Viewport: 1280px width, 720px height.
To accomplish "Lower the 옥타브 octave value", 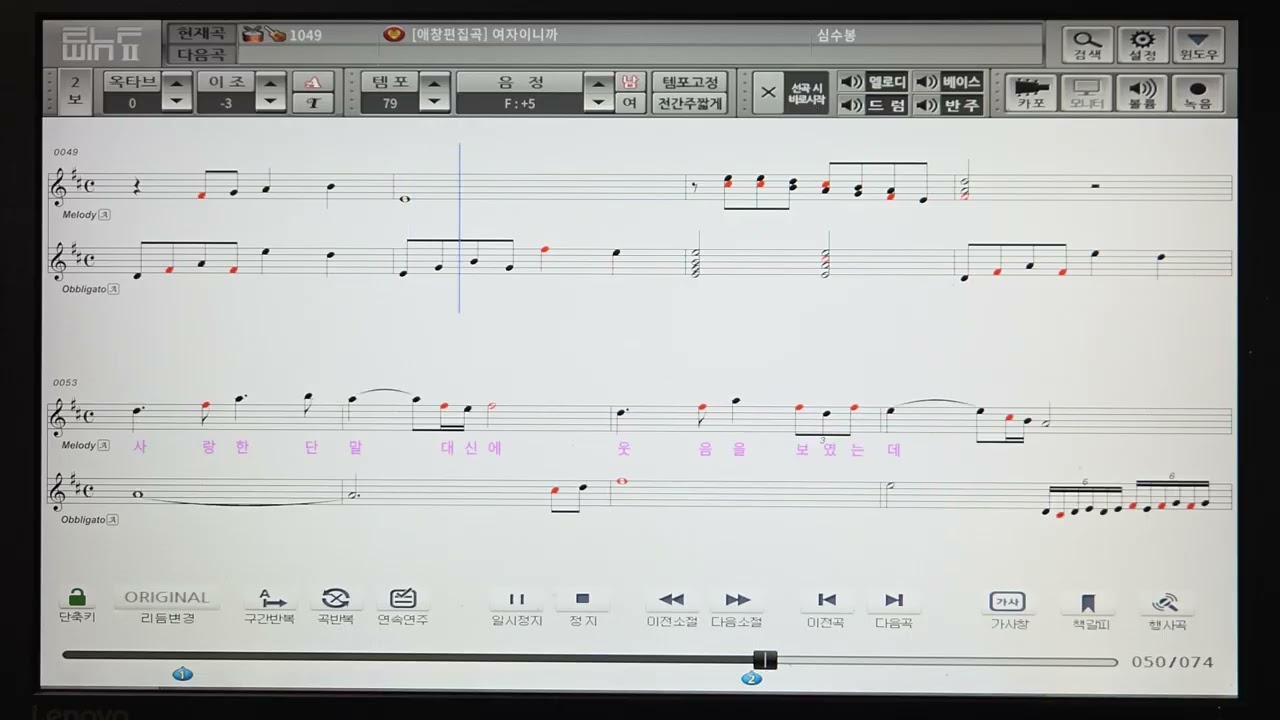I will pyautogui.click(x=176, y=102).
